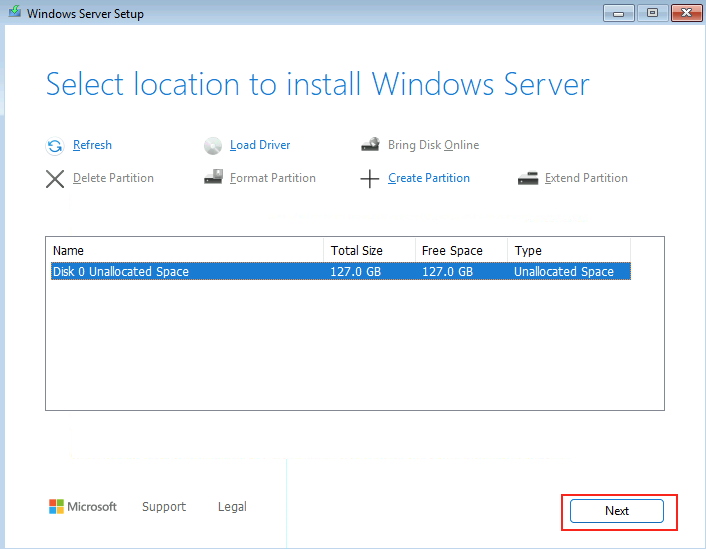706x549 pixels.
Task: Open the Load Driver link
Action: [260, 145]
